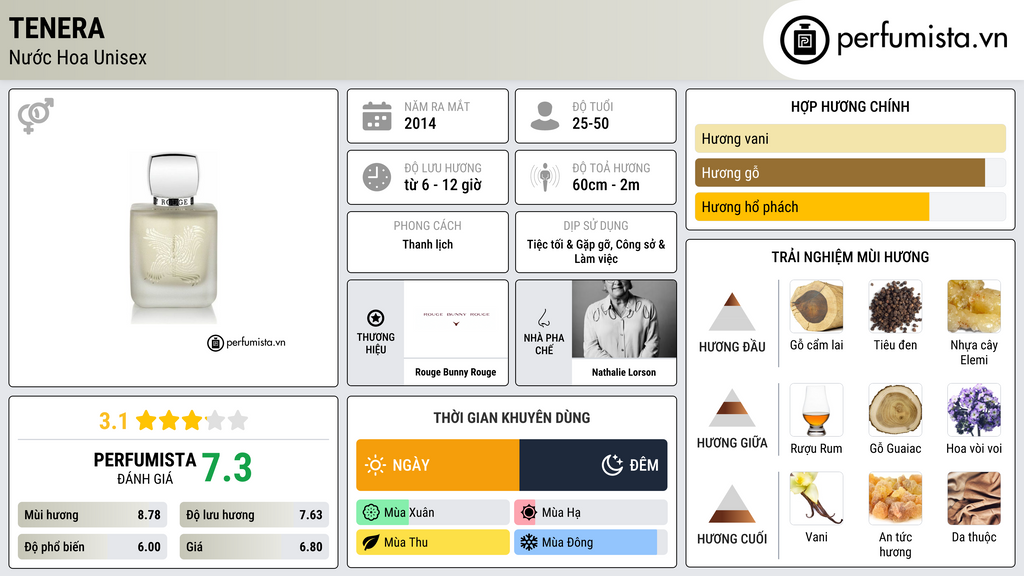Click the Nathalie Lorson perfumer name
The width and height of the screenshot is (1024, 576).
pos(624,372)
